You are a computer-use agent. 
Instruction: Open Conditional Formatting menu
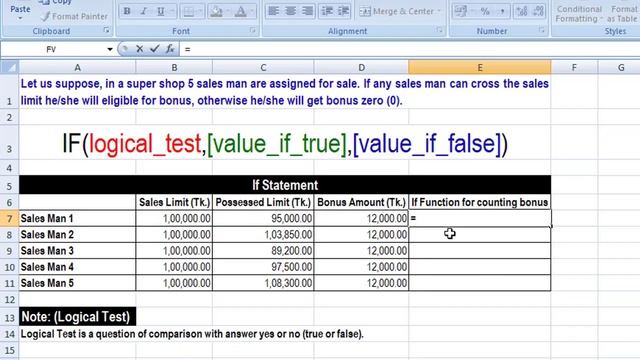click(579, 13)
